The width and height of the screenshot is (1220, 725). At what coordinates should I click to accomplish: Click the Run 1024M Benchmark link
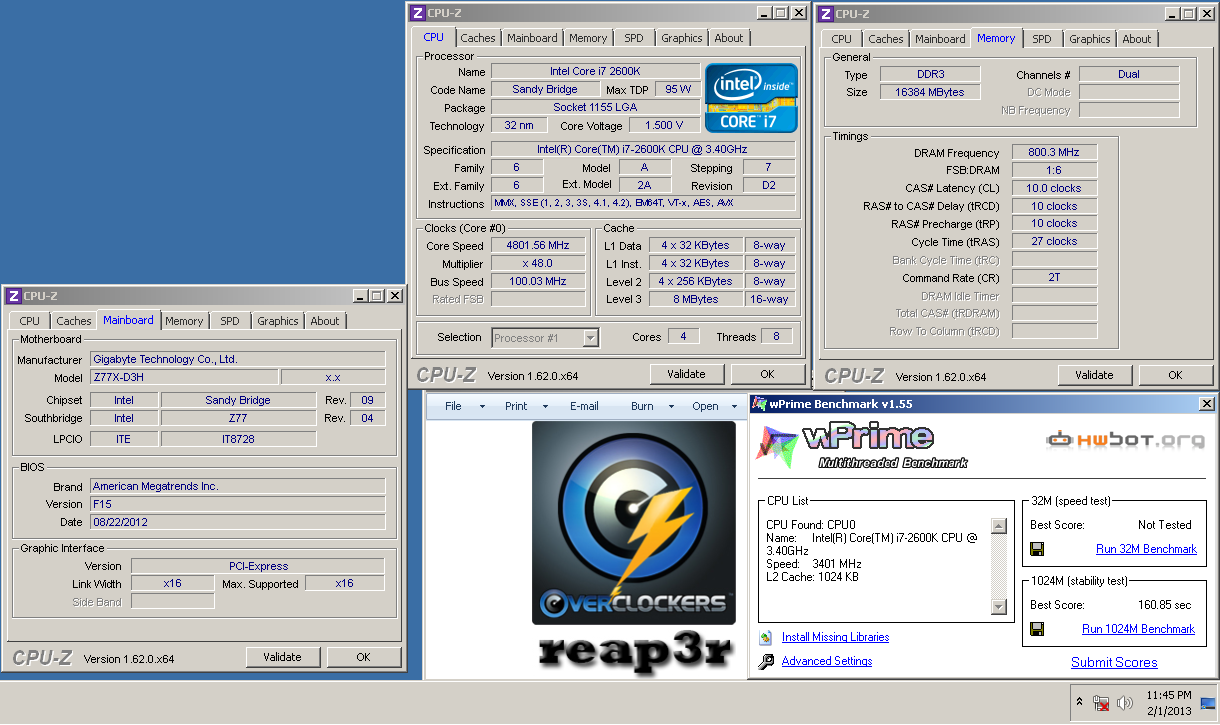(1138, 629)
